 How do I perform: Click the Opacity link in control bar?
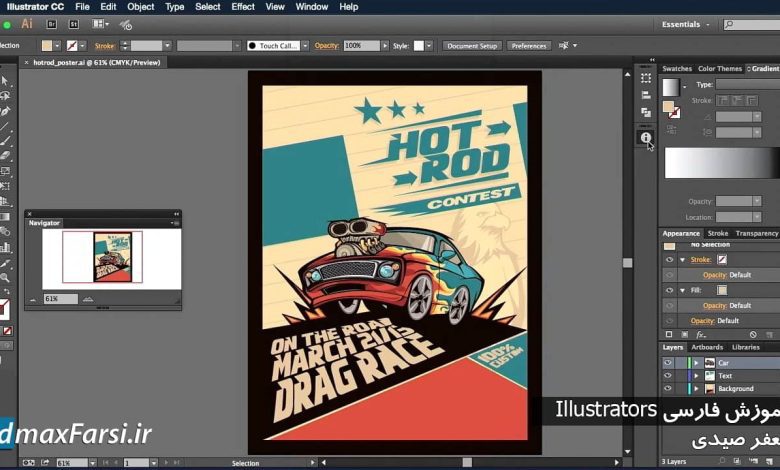[326, 46]
